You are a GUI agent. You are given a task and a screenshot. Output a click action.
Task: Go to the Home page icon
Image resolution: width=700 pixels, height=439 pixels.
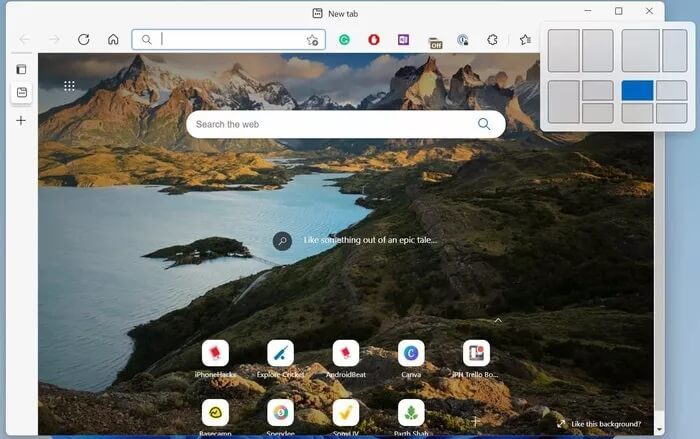pyautogui.click(x=113, y=39)
